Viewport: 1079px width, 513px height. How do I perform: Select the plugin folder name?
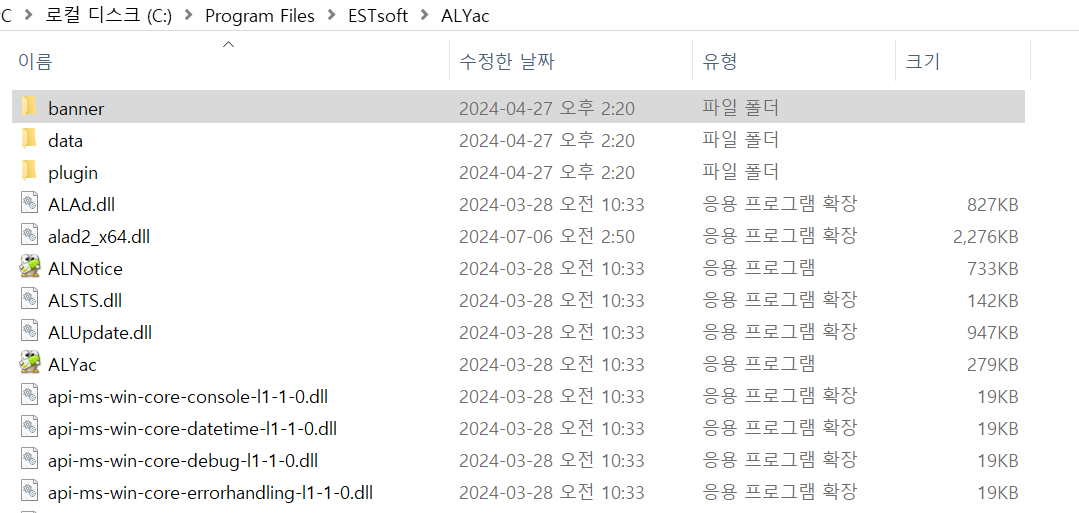click(x=73, y=172)
